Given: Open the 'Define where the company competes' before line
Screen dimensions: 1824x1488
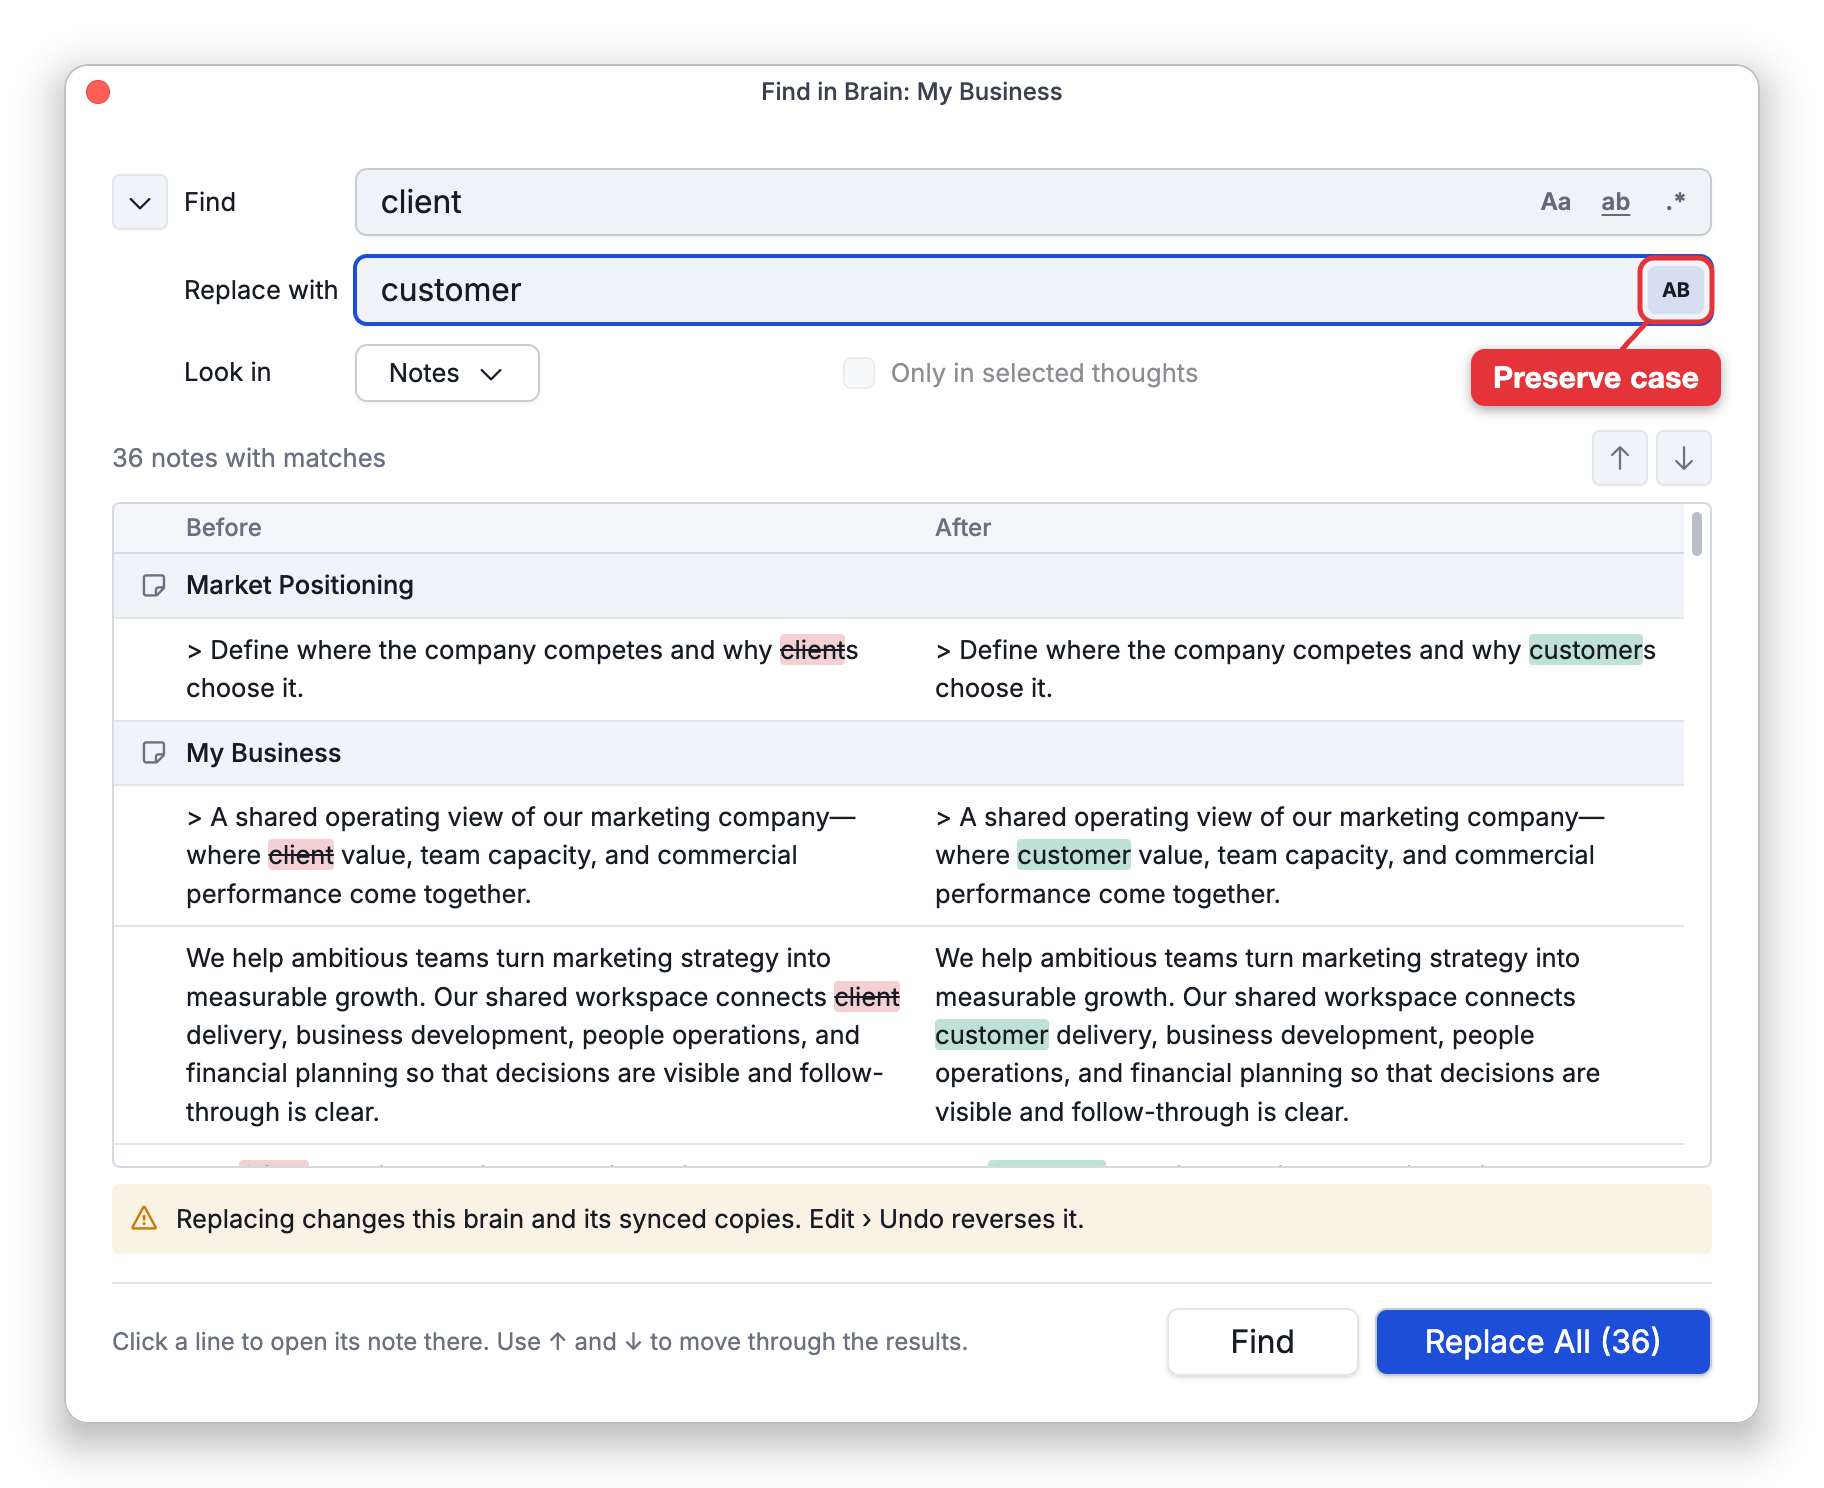Looking at the screenshot, I should 522,669.
